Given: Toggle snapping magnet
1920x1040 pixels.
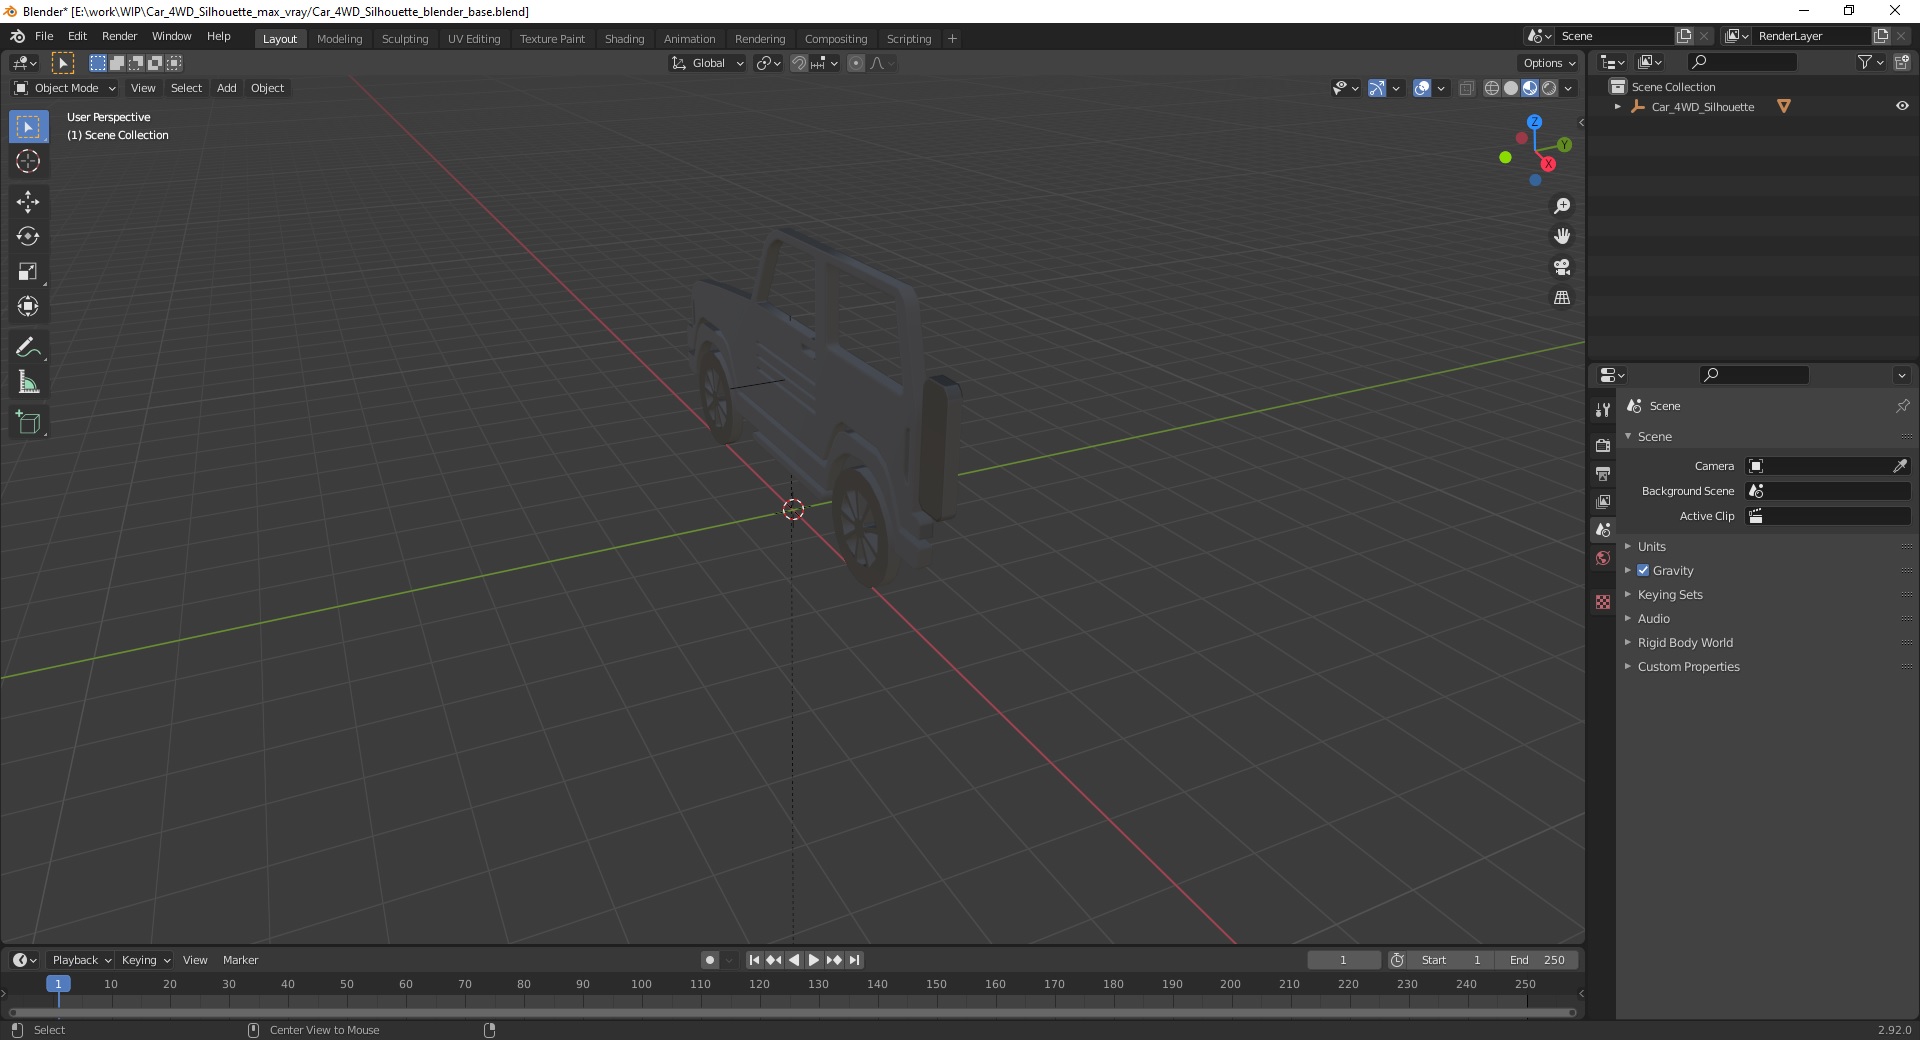Looking at the screenshot, I should (x=798, y=63).
